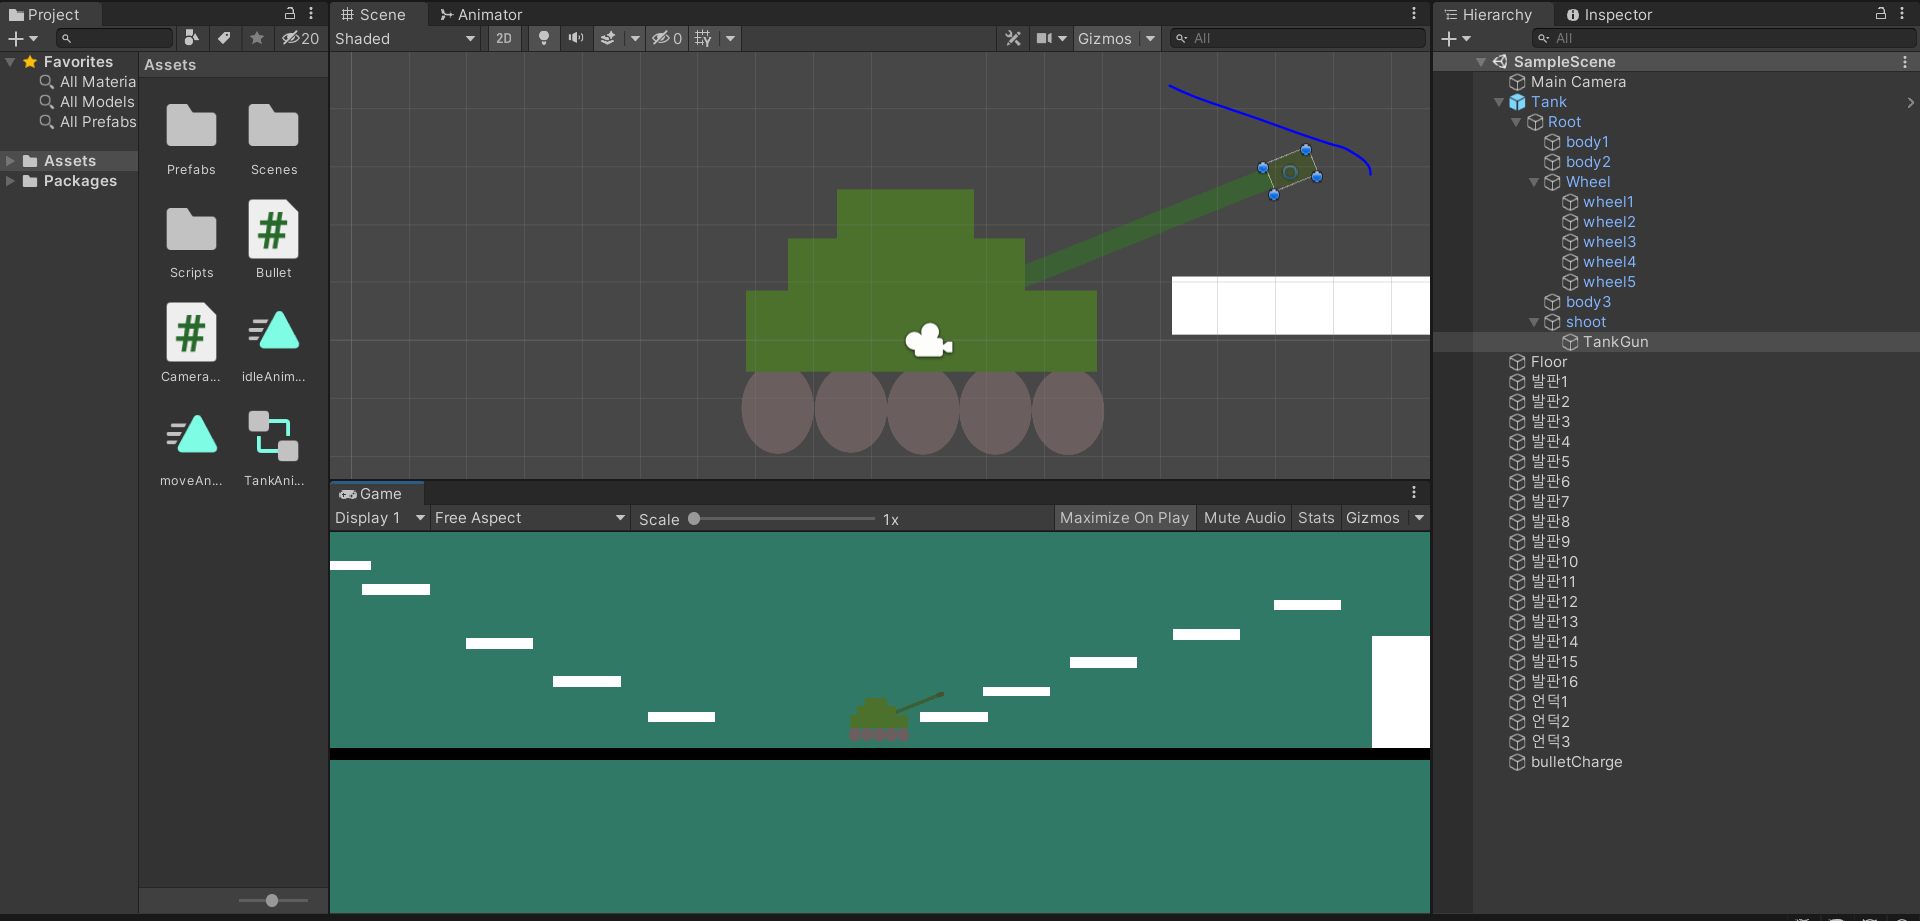
Task: Open the scene view tools icon
Action: pyautogui.click(x=1013, y=38)
